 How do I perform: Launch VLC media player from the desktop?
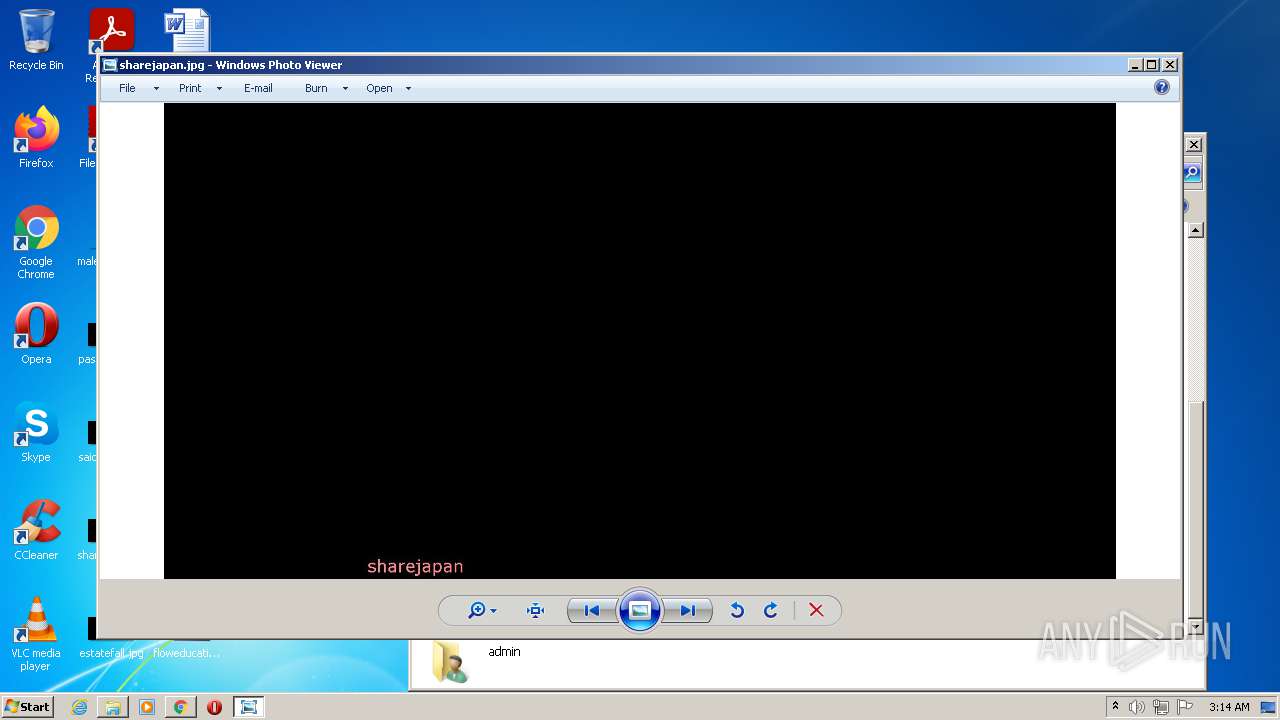[36, 634]
